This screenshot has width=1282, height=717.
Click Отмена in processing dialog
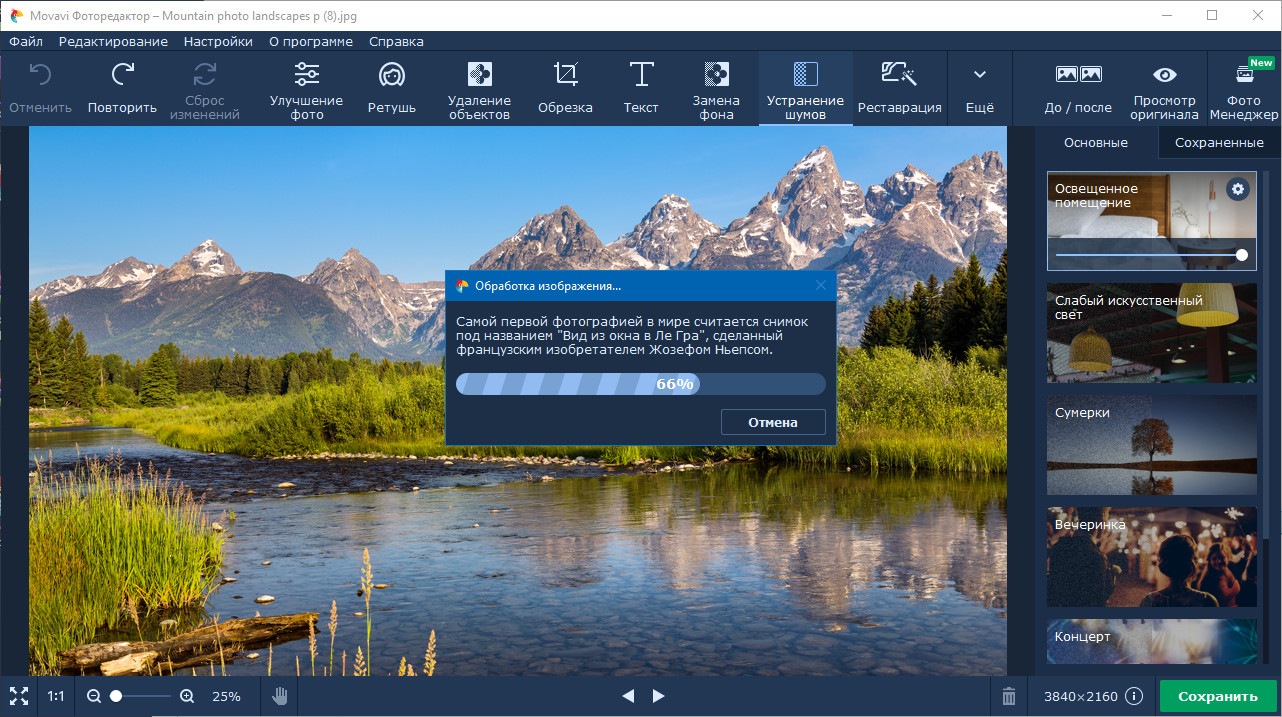click(x=773, y=422)
